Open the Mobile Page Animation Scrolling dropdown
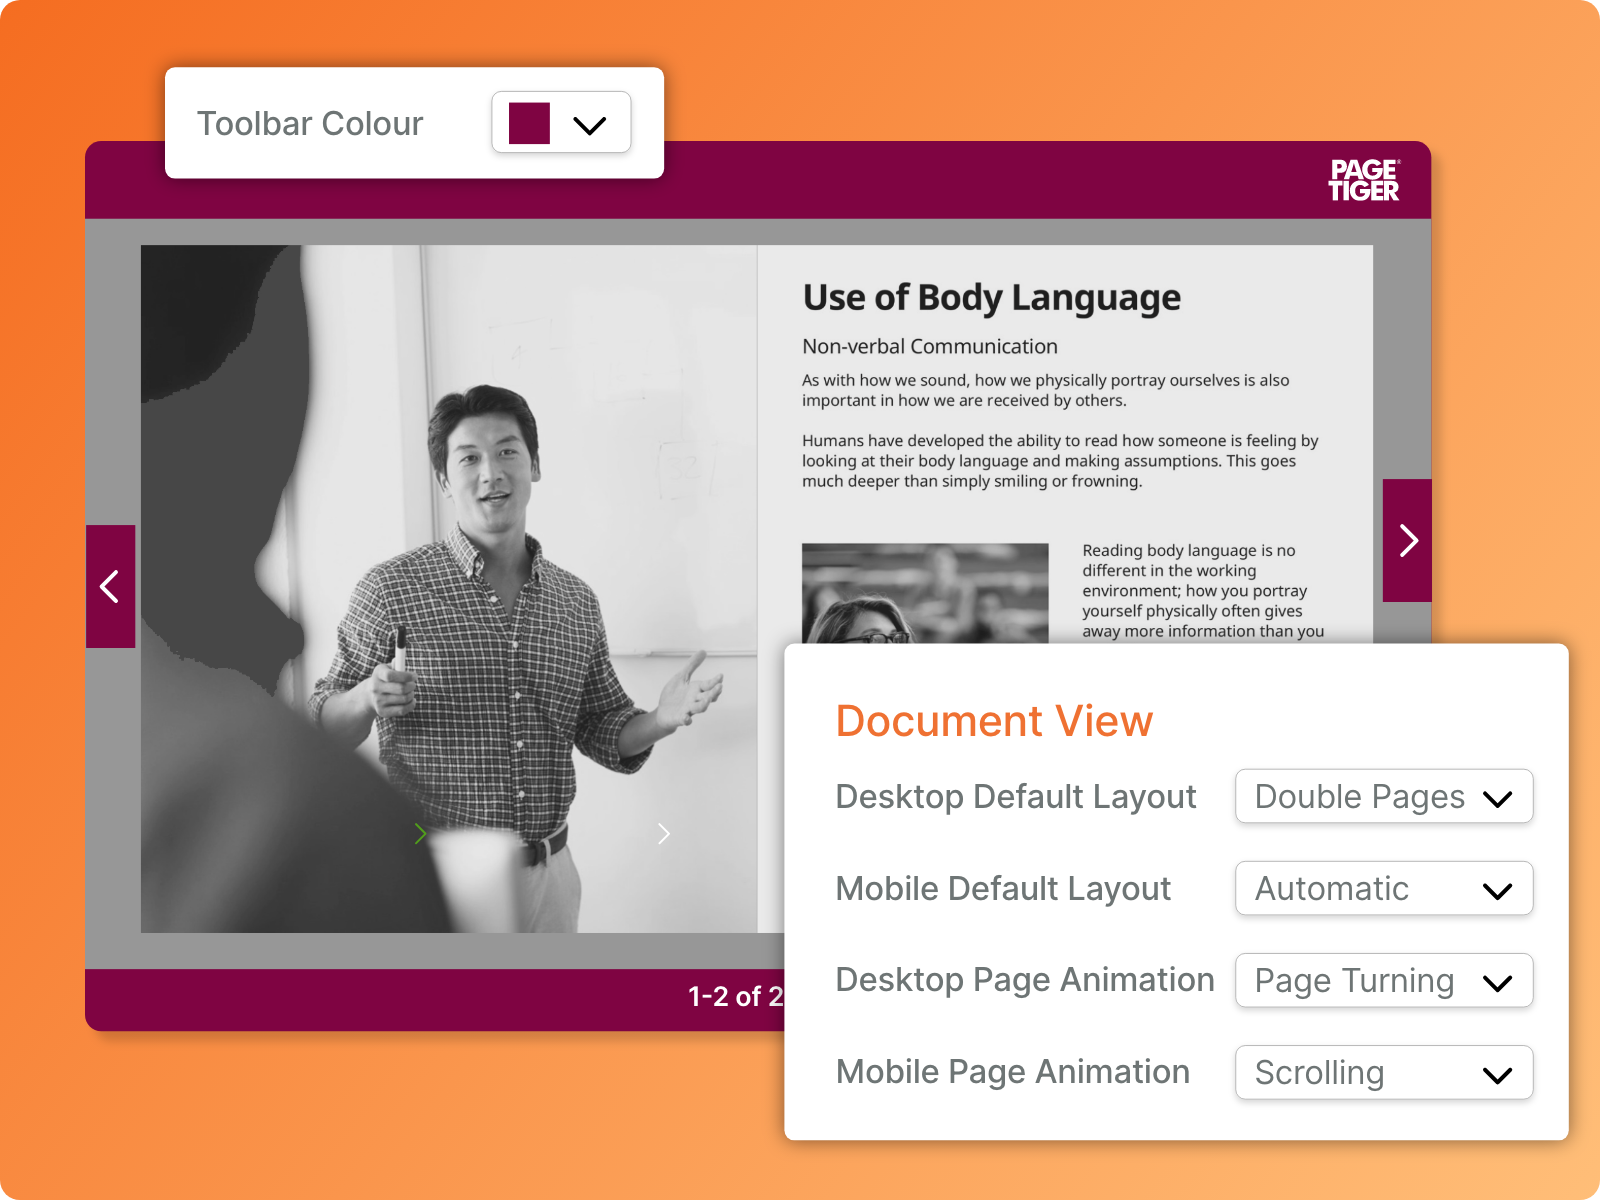This screenshot has height=1200, width=1600. pos(1384,1072)
